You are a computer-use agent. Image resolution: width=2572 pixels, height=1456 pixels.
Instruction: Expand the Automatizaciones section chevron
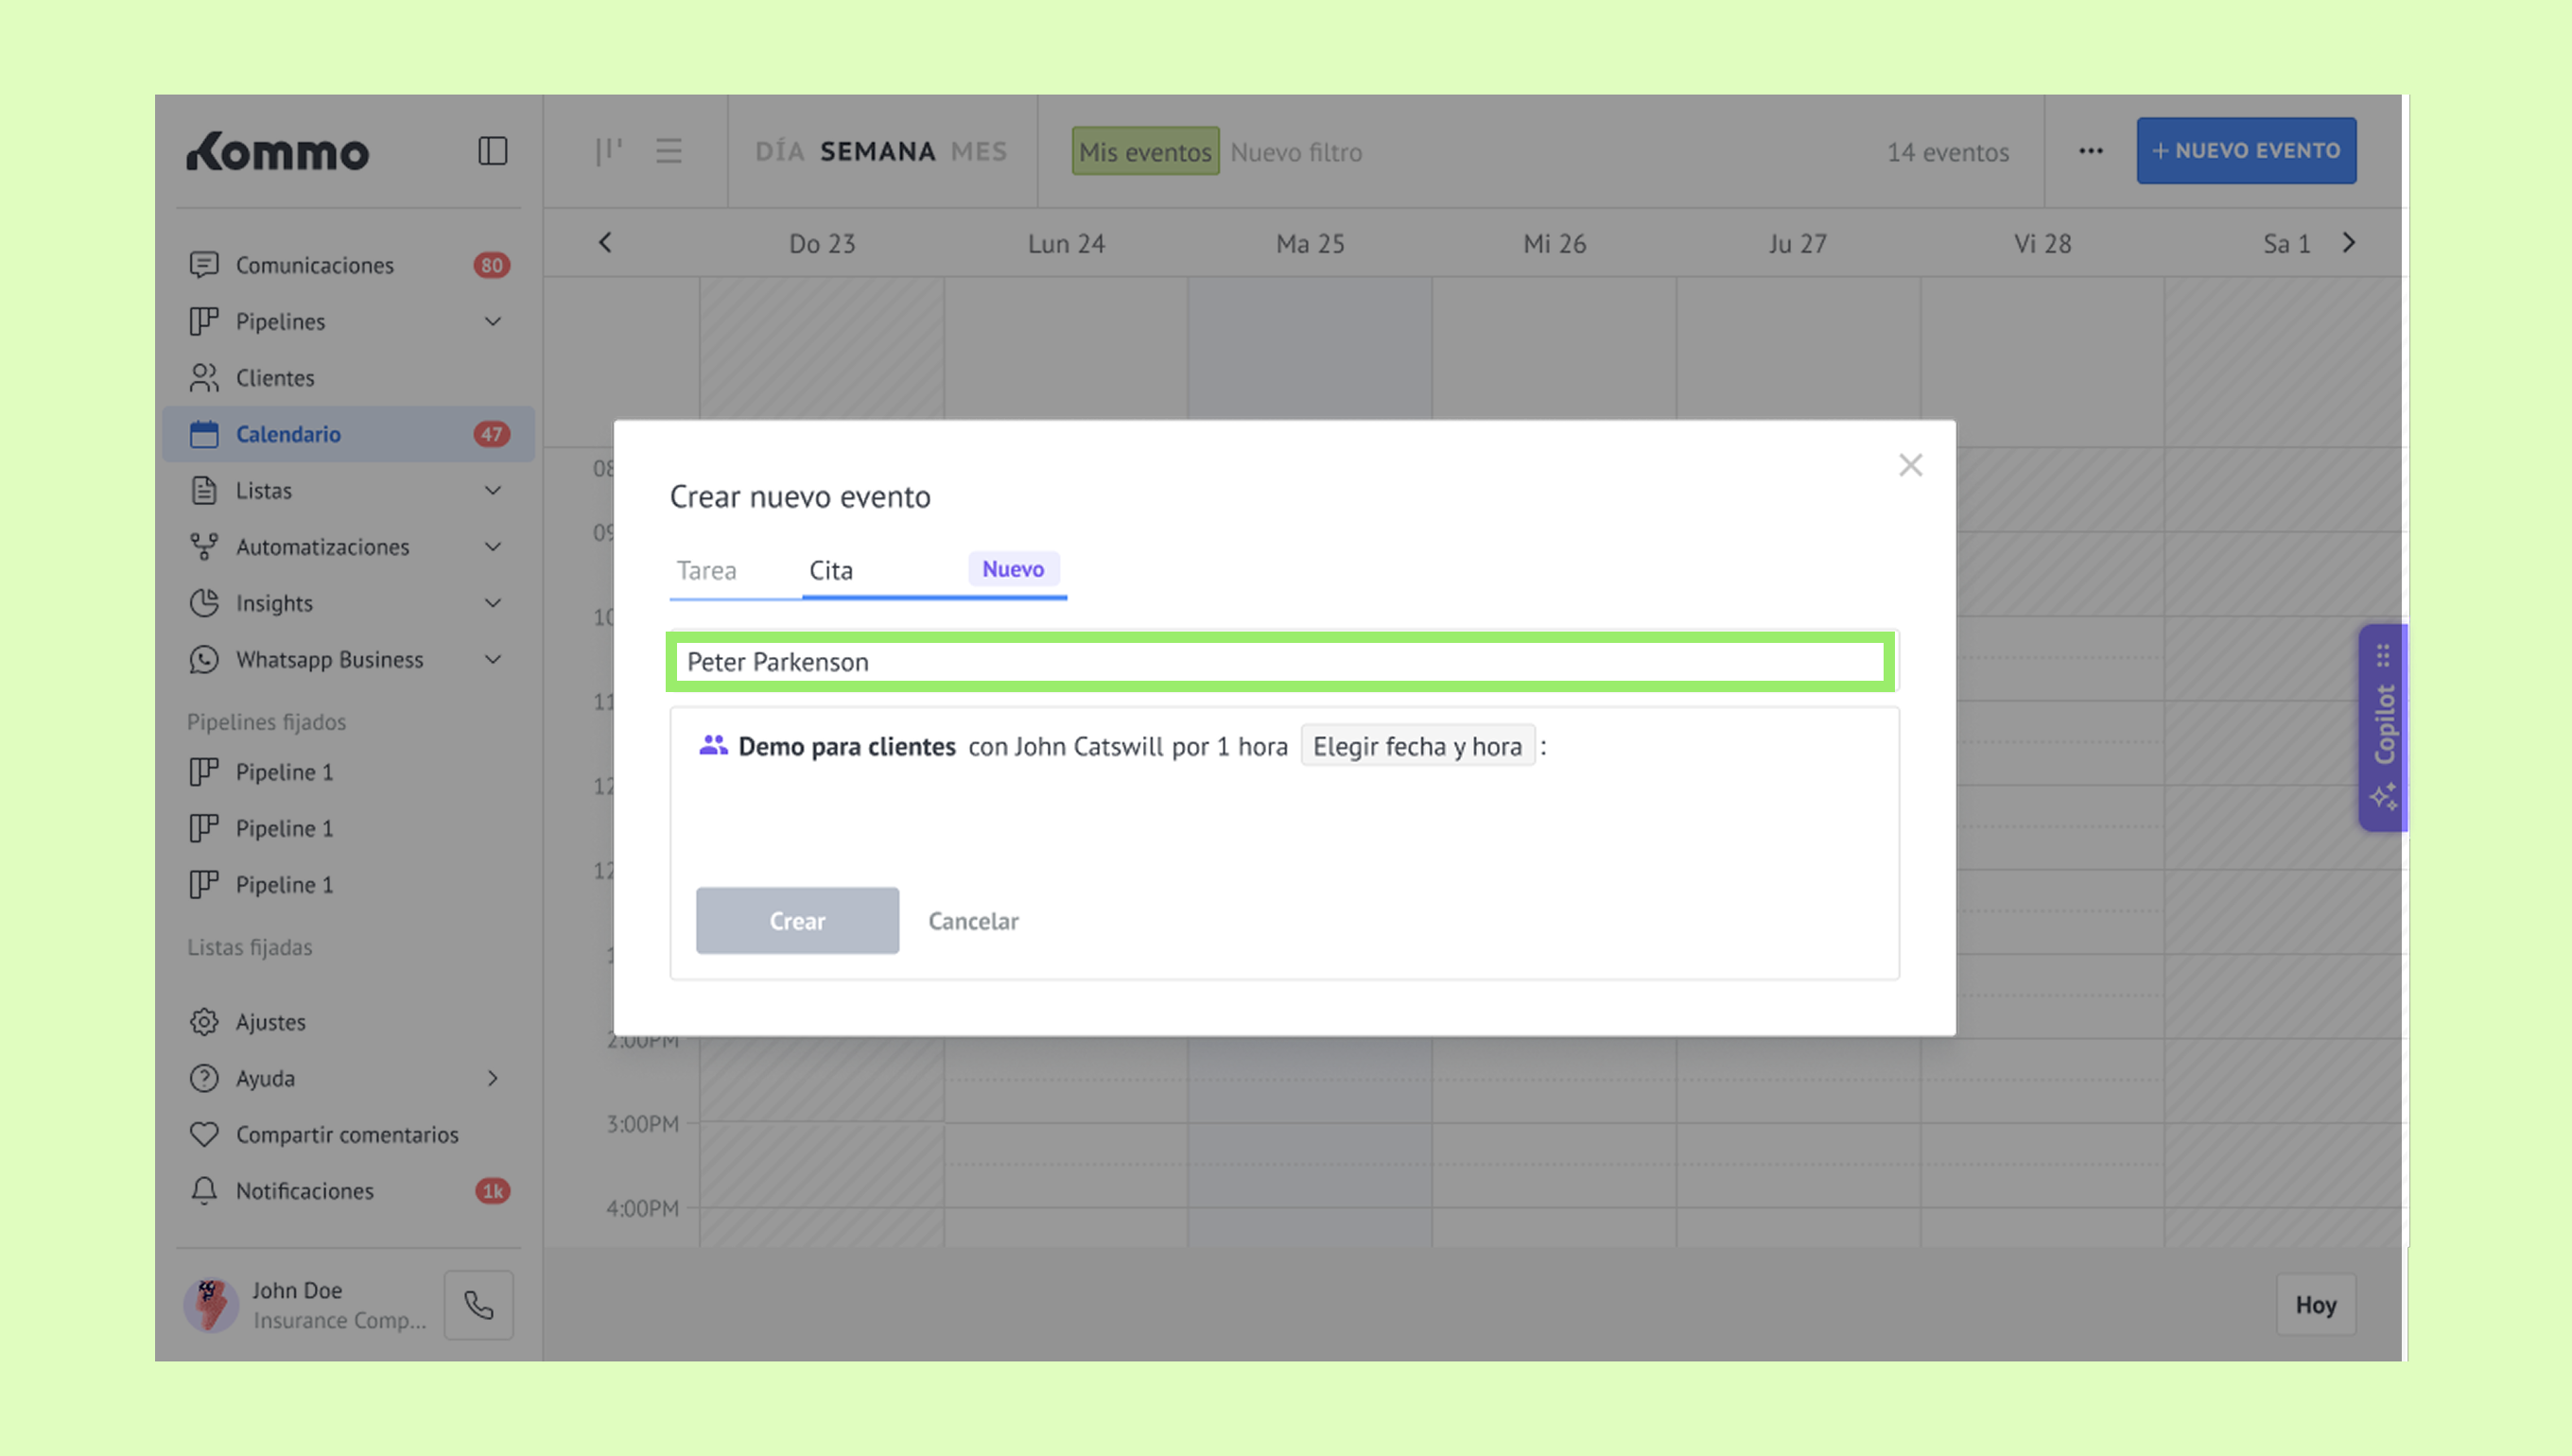pyautogui.click(x=493, y=547)
